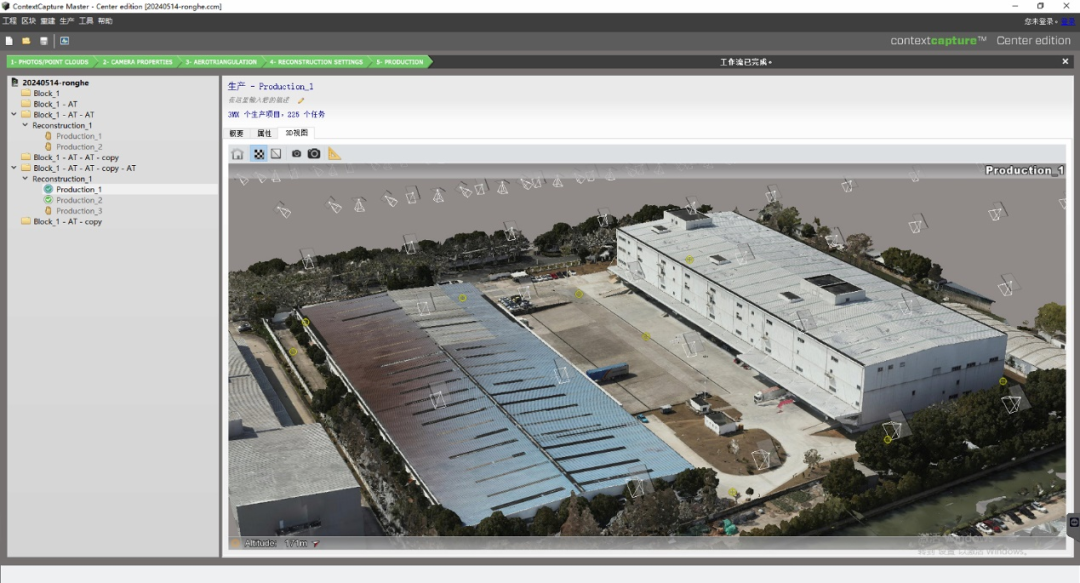The image size is (1080, 583).
Task: Dismiss the workflow completed banner
Action: (1065, 61)
